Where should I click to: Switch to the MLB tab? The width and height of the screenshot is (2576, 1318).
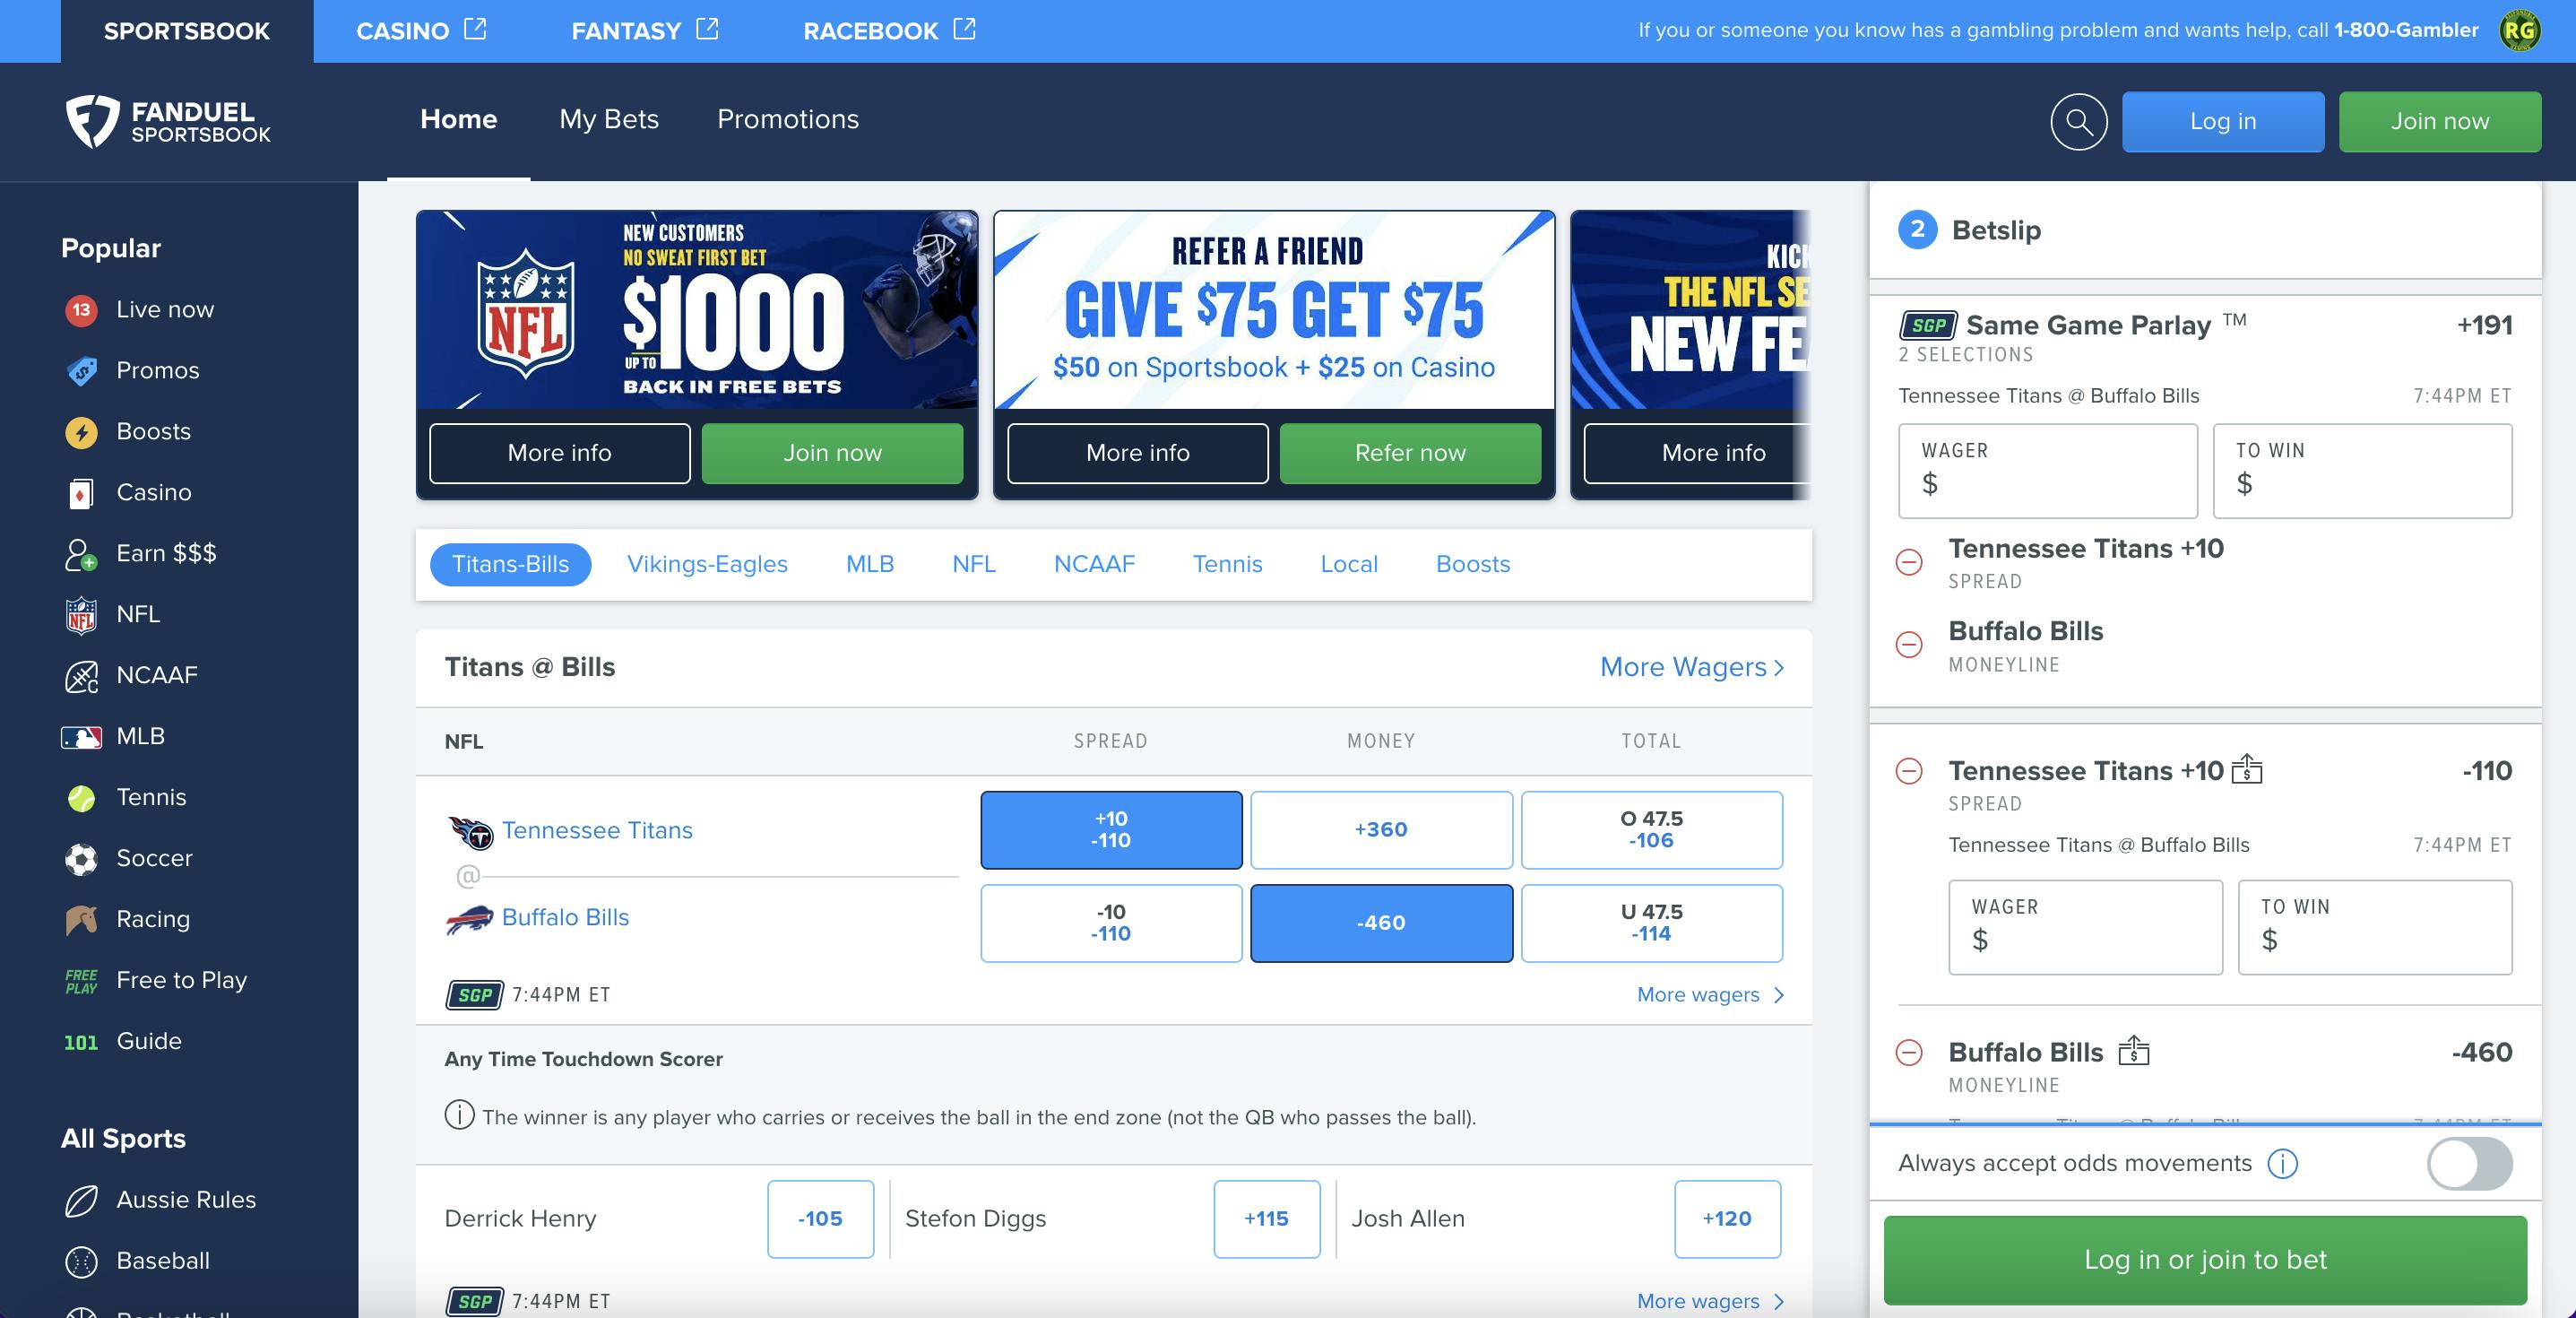click(x=869, y=563)
